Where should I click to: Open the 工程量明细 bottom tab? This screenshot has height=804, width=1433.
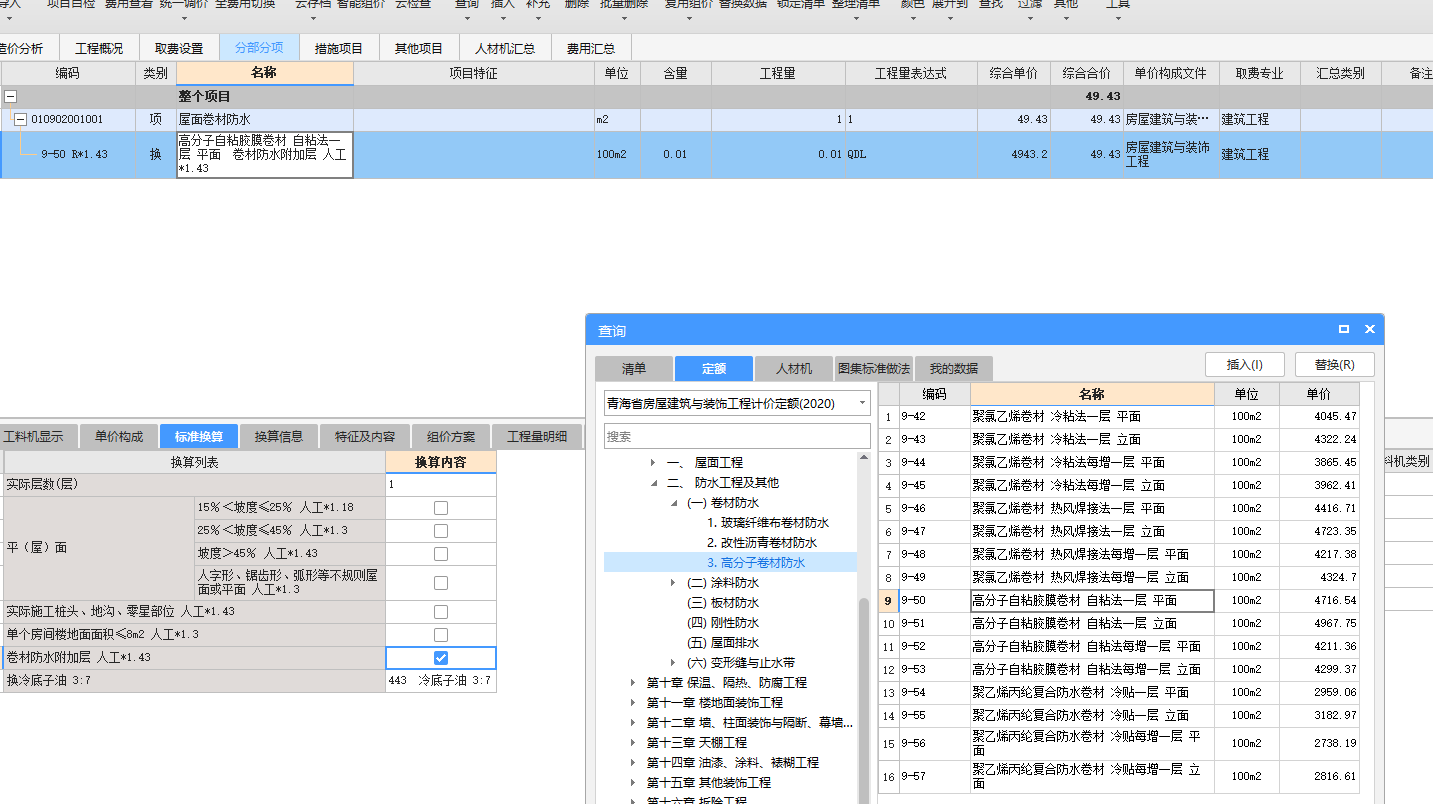pyautogui.click(x=537, y=436)
